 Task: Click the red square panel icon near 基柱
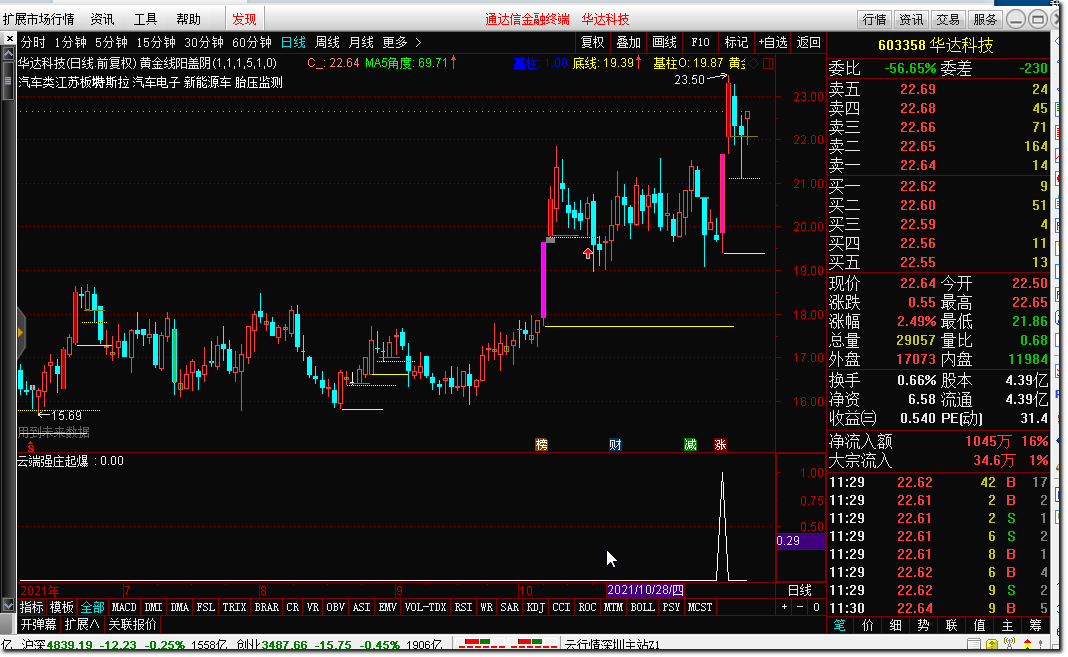click(x=768, y=63)
